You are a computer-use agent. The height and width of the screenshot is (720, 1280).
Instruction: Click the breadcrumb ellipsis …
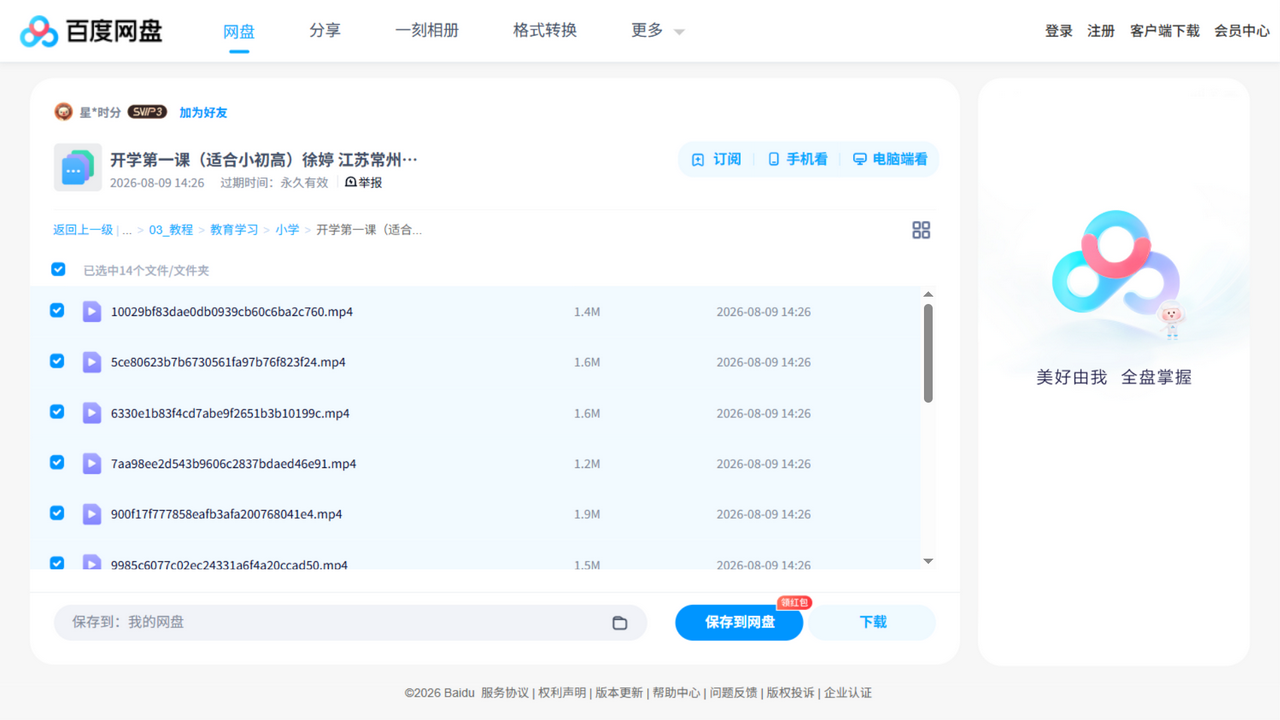(127, 230)
